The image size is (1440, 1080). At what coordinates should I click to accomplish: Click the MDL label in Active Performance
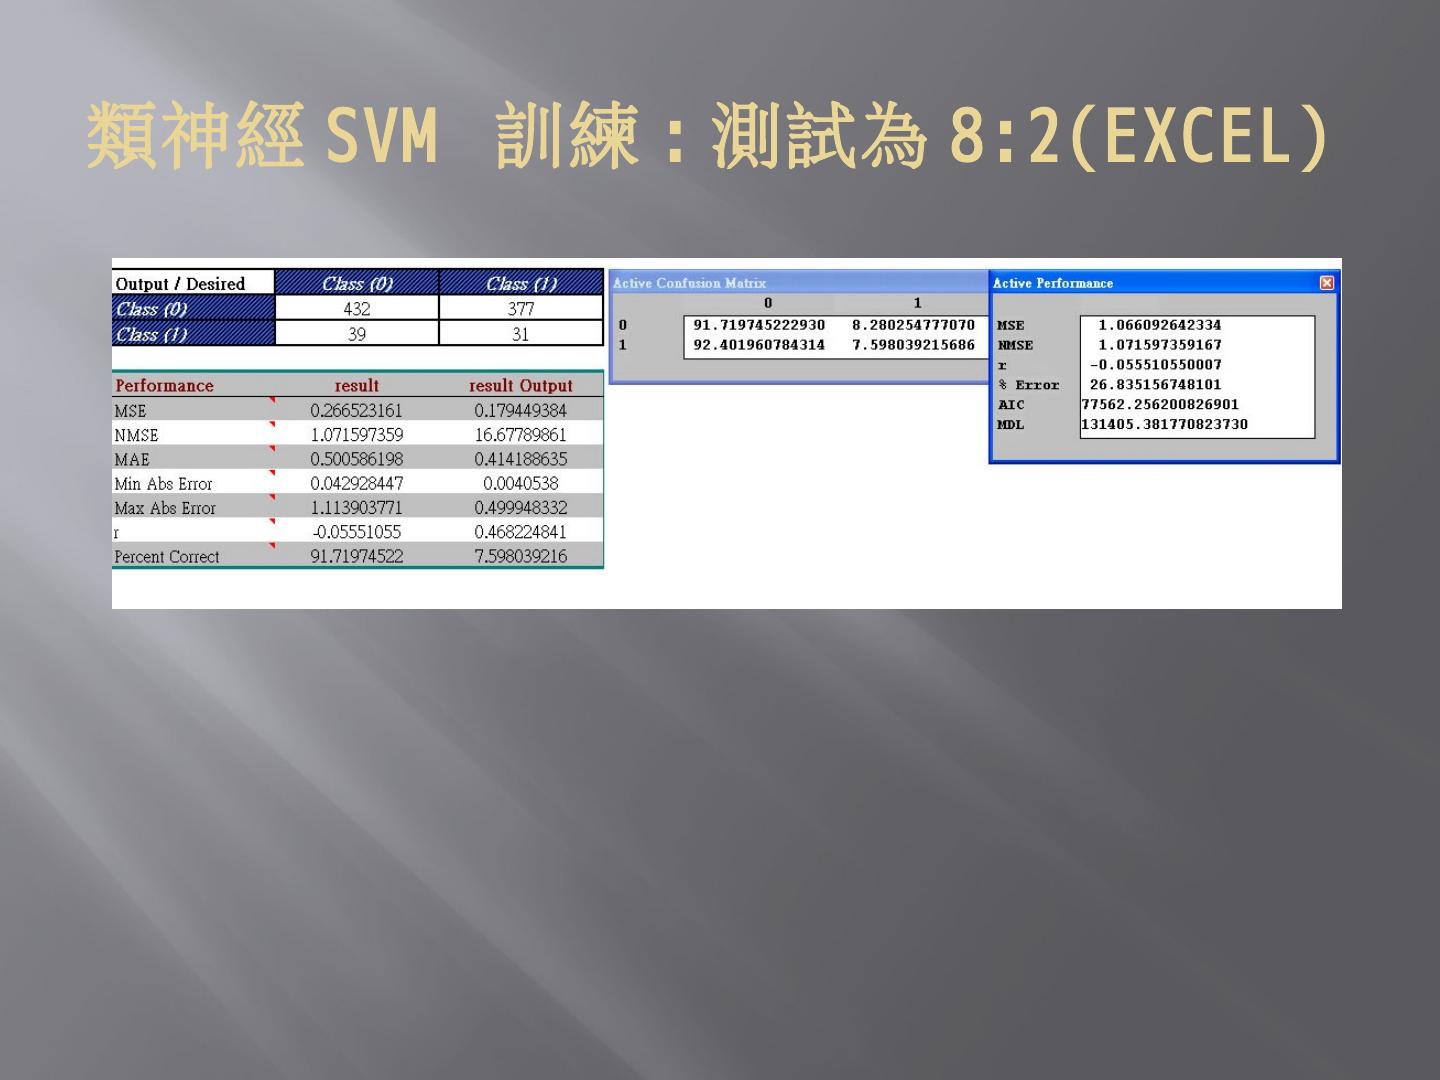tap(1011, 425)
